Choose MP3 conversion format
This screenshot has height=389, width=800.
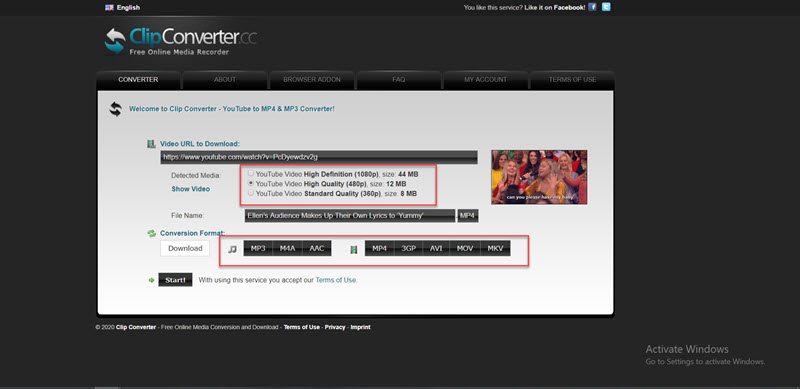258,249
